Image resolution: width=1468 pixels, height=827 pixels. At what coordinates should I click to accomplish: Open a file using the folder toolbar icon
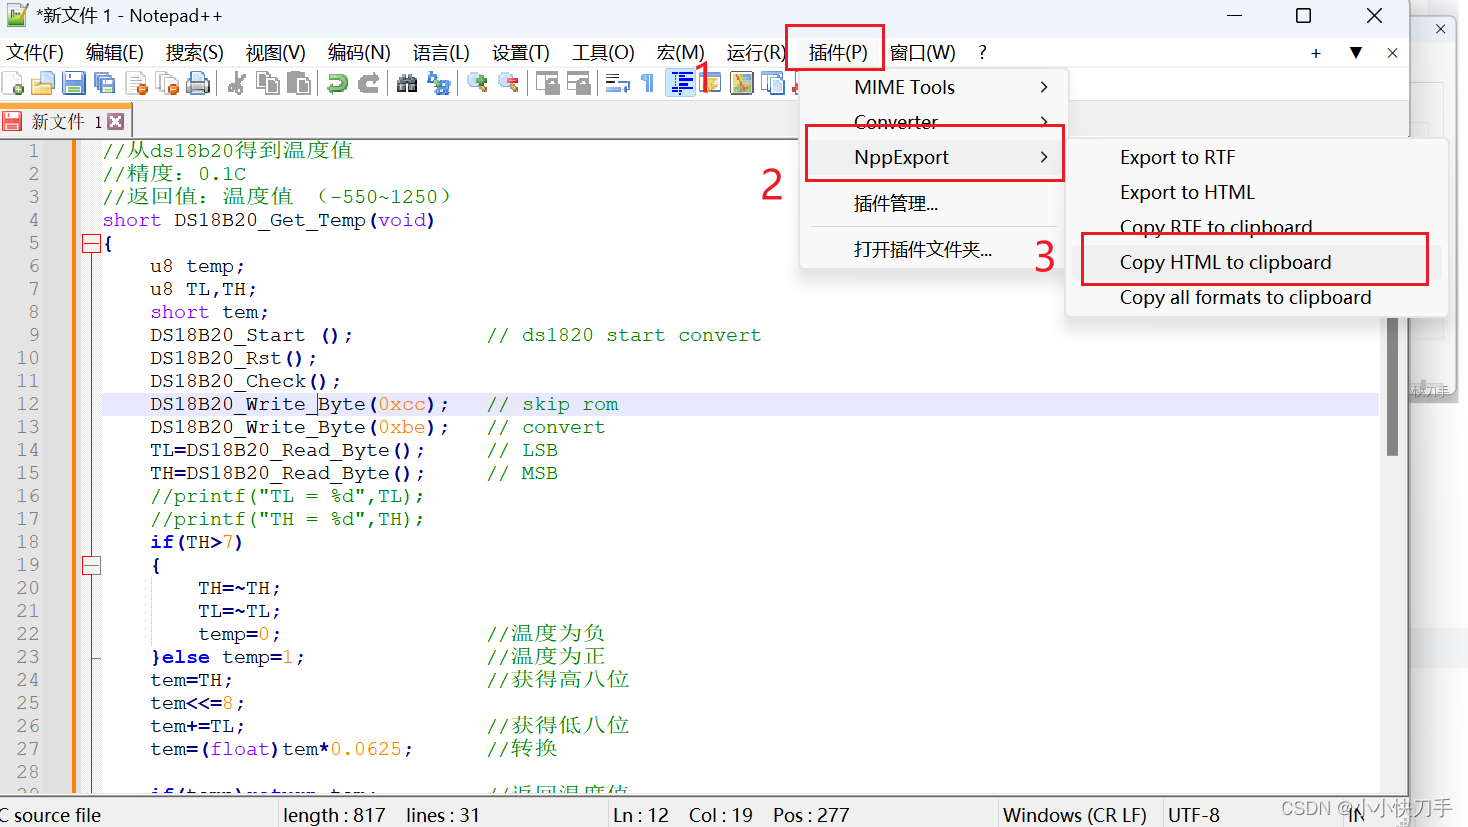(43, 83)
